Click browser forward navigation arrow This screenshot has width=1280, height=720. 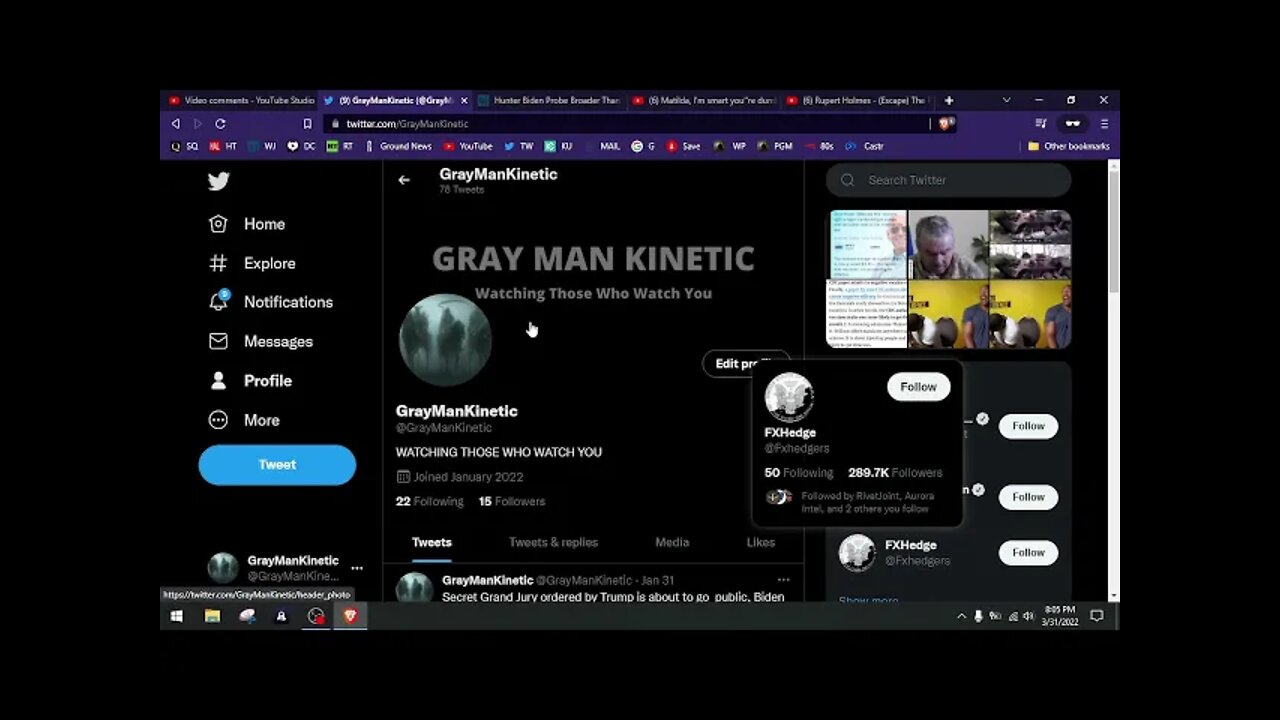pos(198,124)
